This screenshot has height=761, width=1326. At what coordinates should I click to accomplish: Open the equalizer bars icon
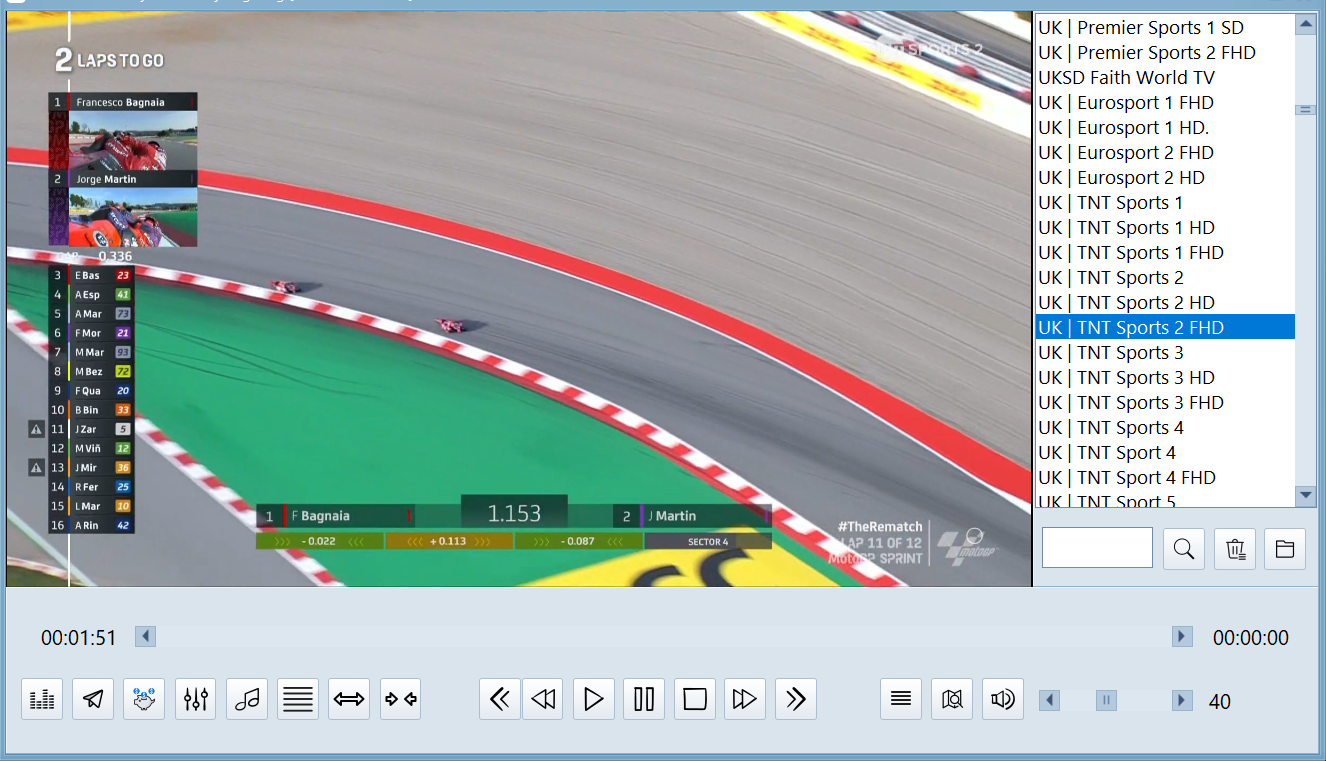pos(42,699)
